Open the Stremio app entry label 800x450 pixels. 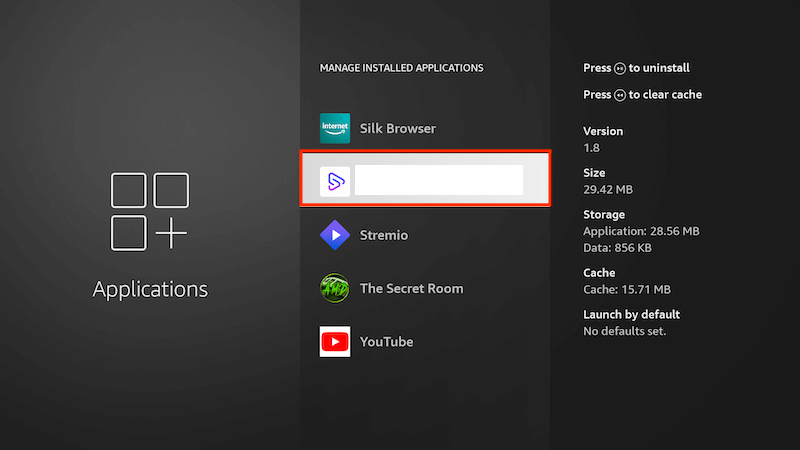tap(384, 235)
